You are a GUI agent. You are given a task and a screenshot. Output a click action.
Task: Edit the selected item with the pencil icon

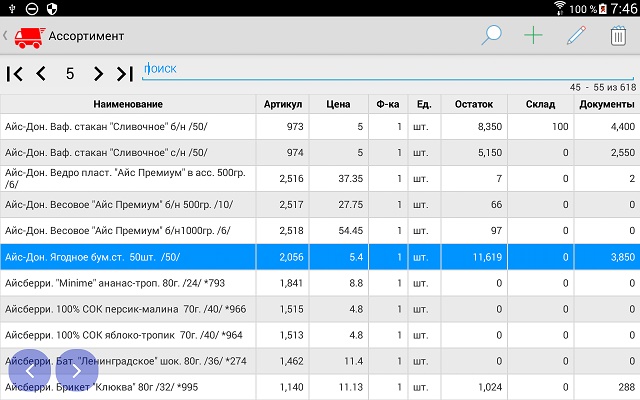tap(576, 36)
